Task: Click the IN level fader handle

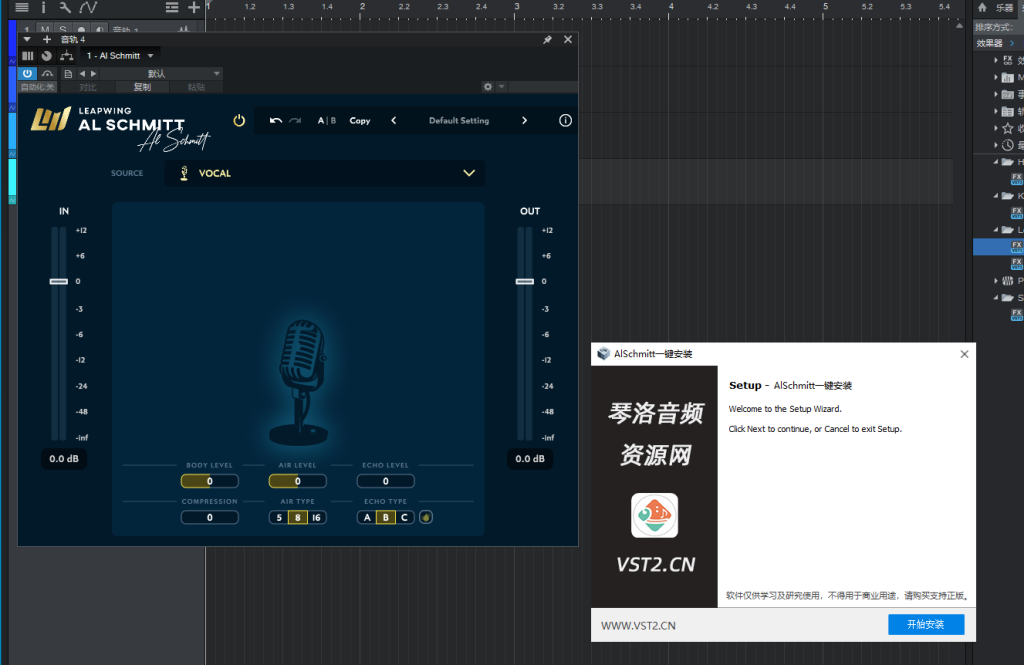Action: pos(59,282)
